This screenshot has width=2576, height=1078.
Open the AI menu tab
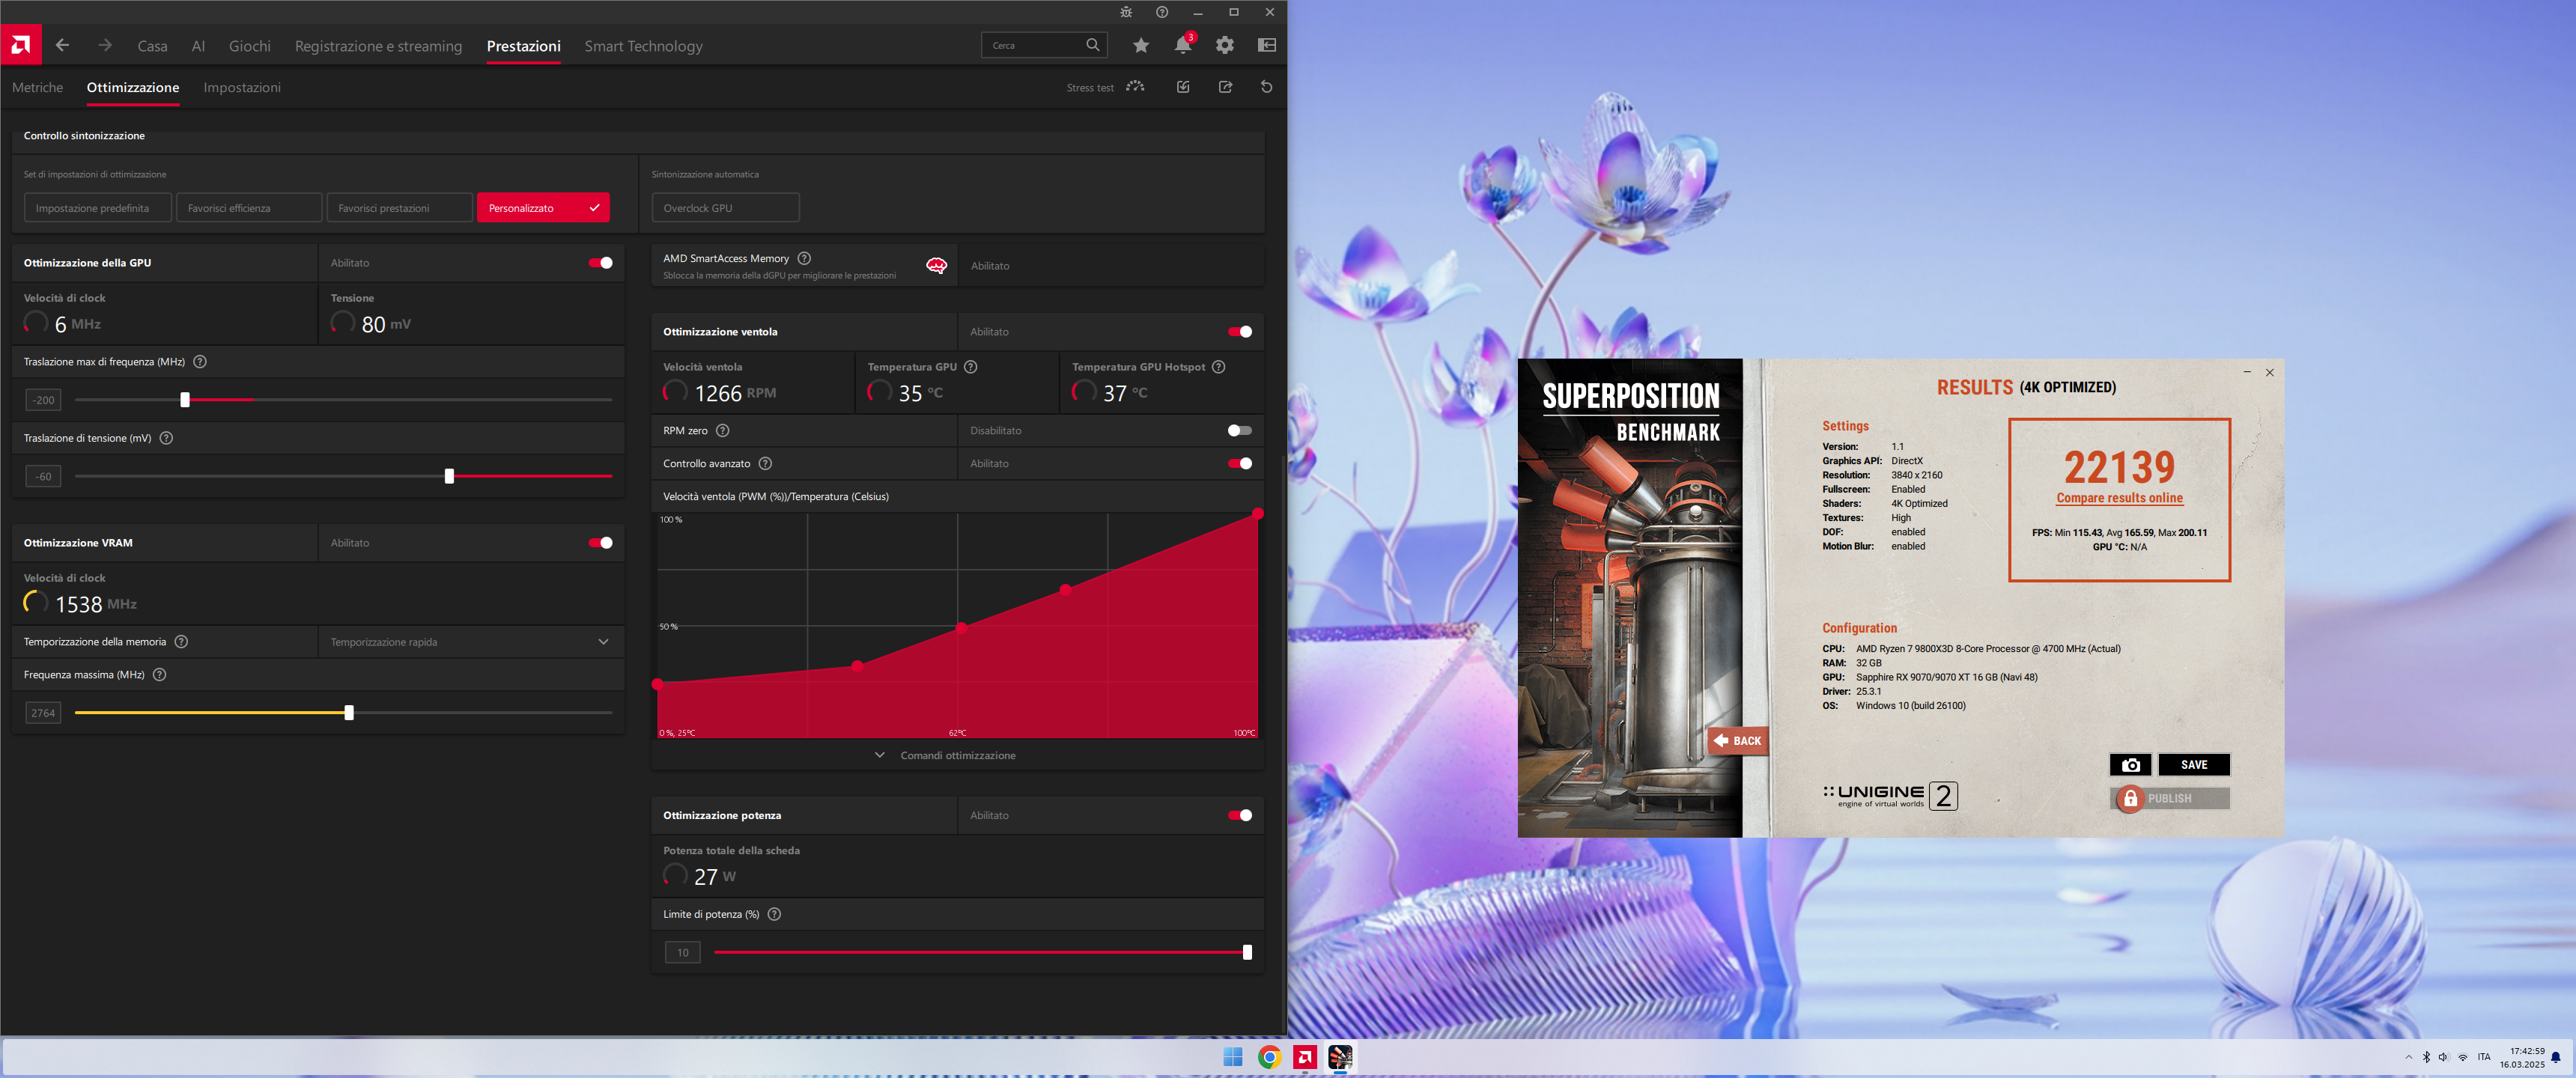pos(198,46)
